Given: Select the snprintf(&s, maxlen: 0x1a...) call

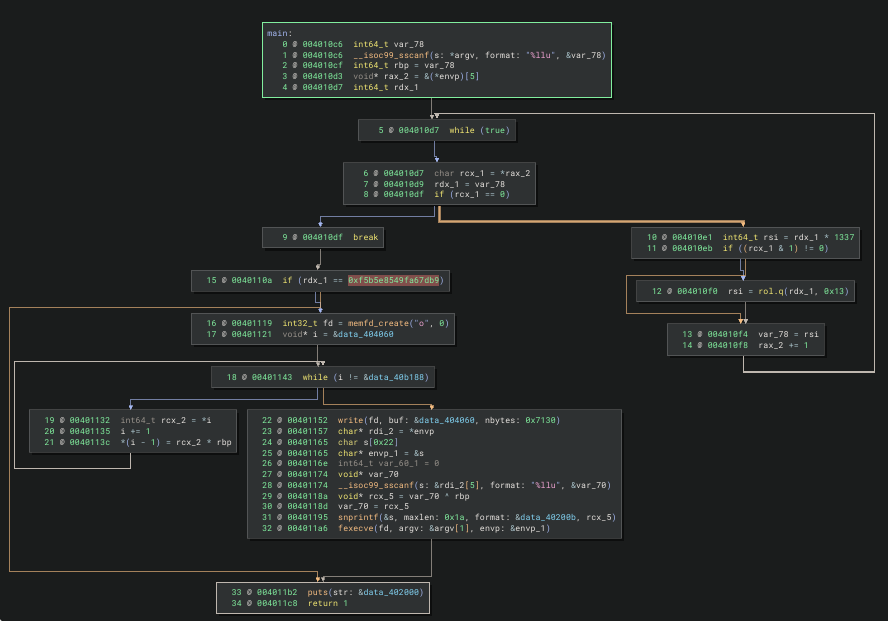Looking at the screenshot, I should click(476, 517).
